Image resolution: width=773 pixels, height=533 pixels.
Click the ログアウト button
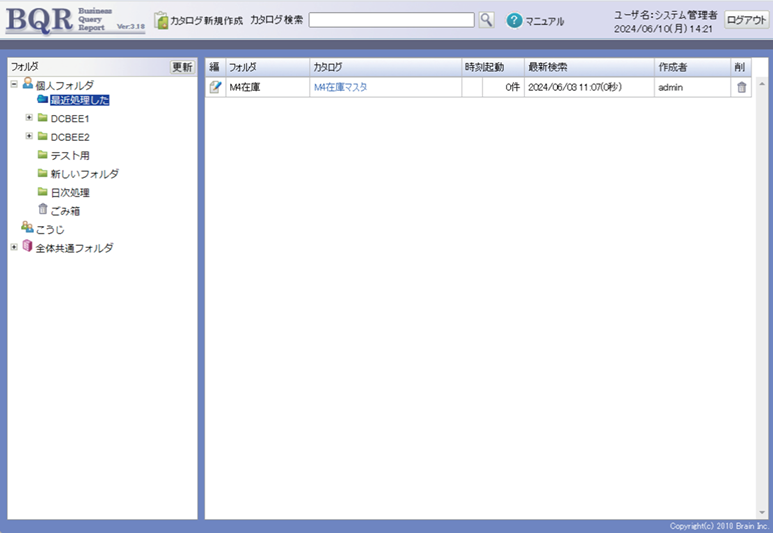746,20
